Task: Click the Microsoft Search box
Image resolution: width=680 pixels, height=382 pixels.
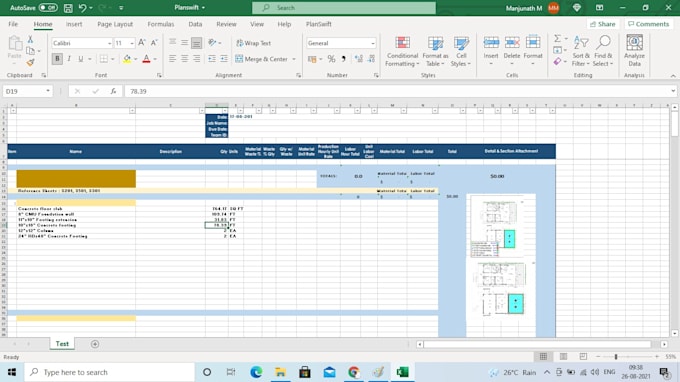Action: [x=344, y=8]
